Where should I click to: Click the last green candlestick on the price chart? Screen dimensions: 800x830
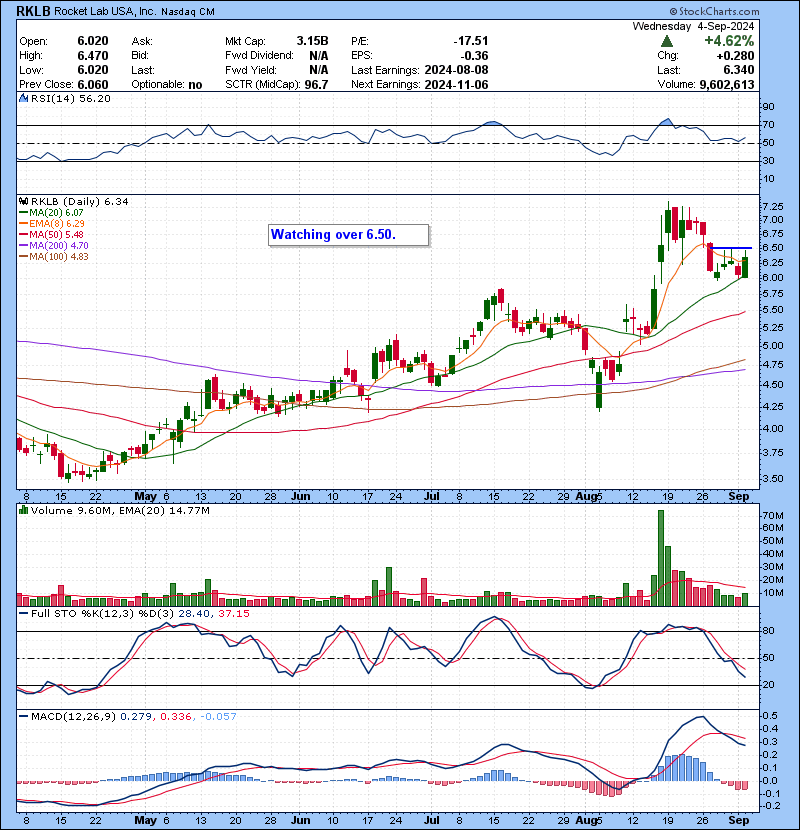tap(745, 265)
